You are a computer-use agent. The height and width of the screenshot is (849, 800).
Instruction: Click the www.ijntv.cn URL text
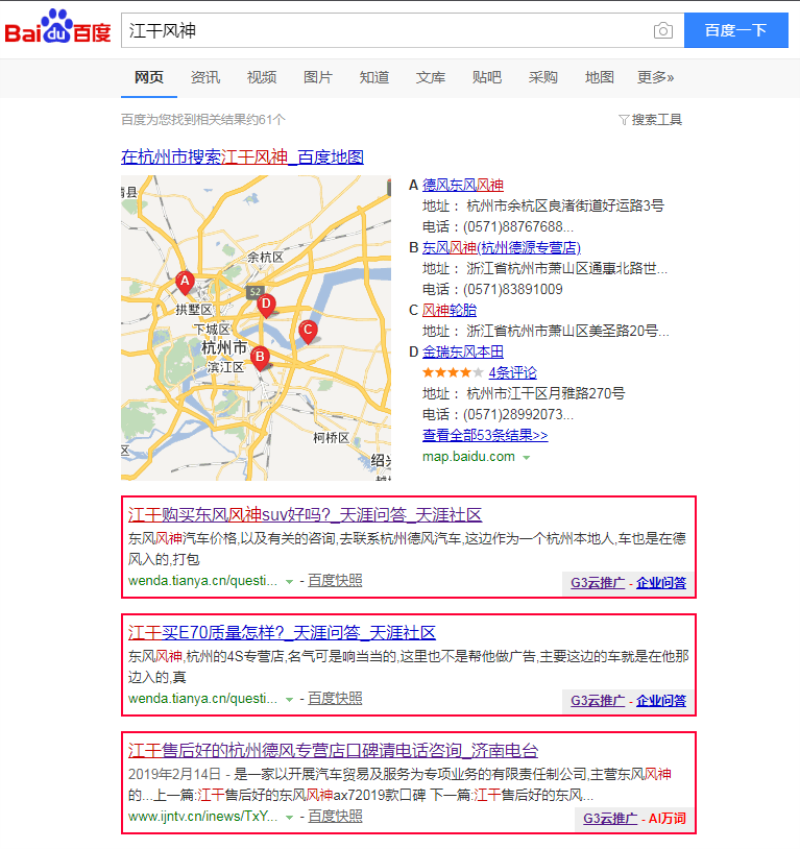[x=202, y=816]
